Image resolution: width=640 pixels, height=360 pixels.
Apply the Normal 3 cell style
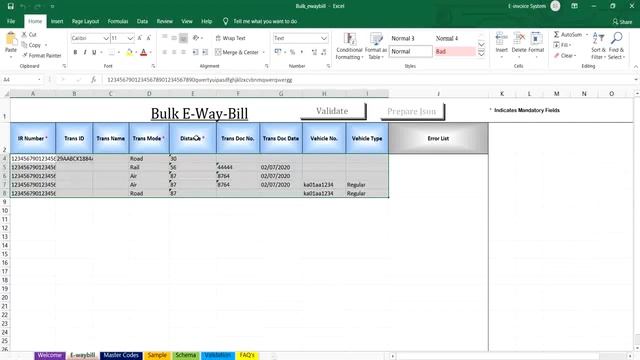[x=410, y=38]
